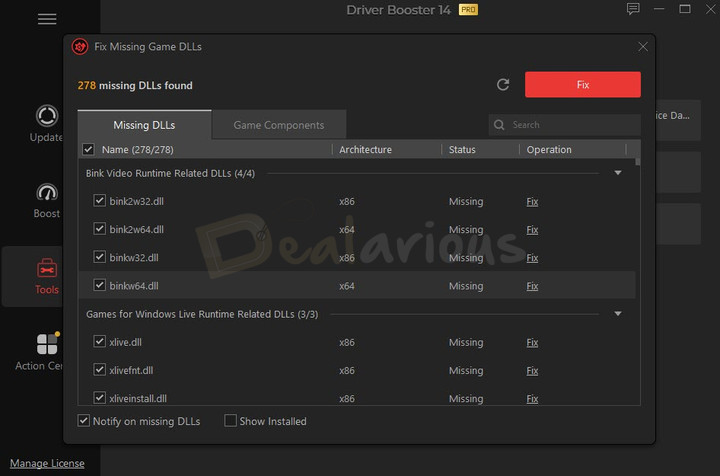Click Fix link for xlivefnt.dll

pos(532,370)
